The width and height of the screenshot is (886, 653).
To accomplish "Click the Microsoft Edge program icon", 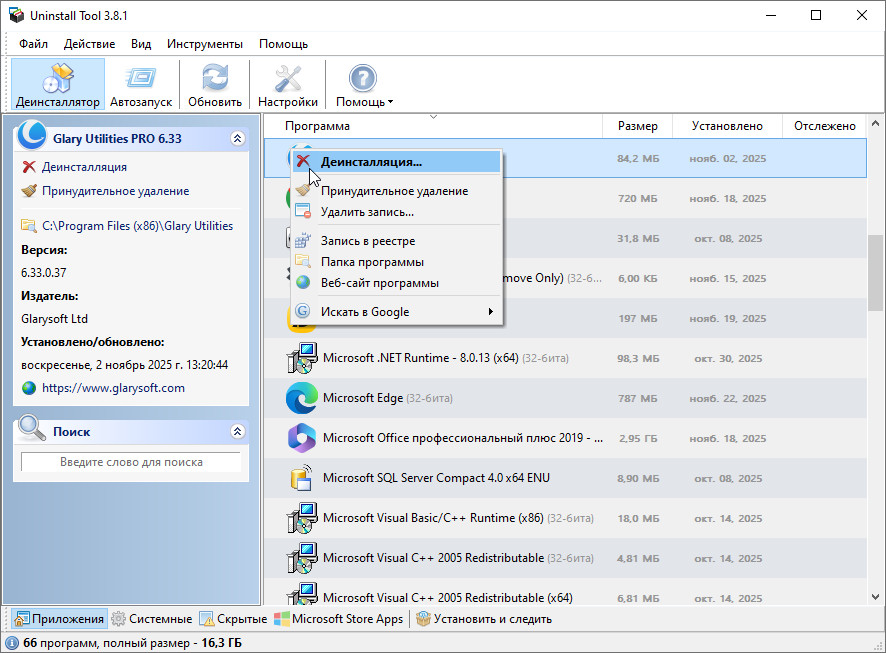I will tap(301, 398).
